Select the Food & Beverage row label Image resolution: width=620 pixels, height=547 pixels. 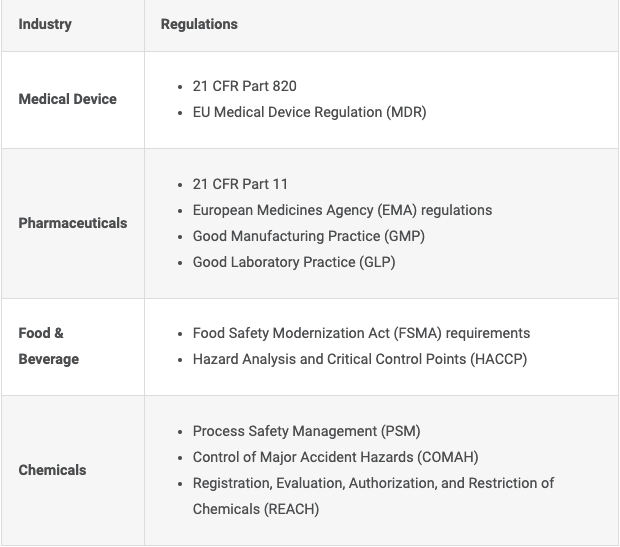(x=48, y=345)
